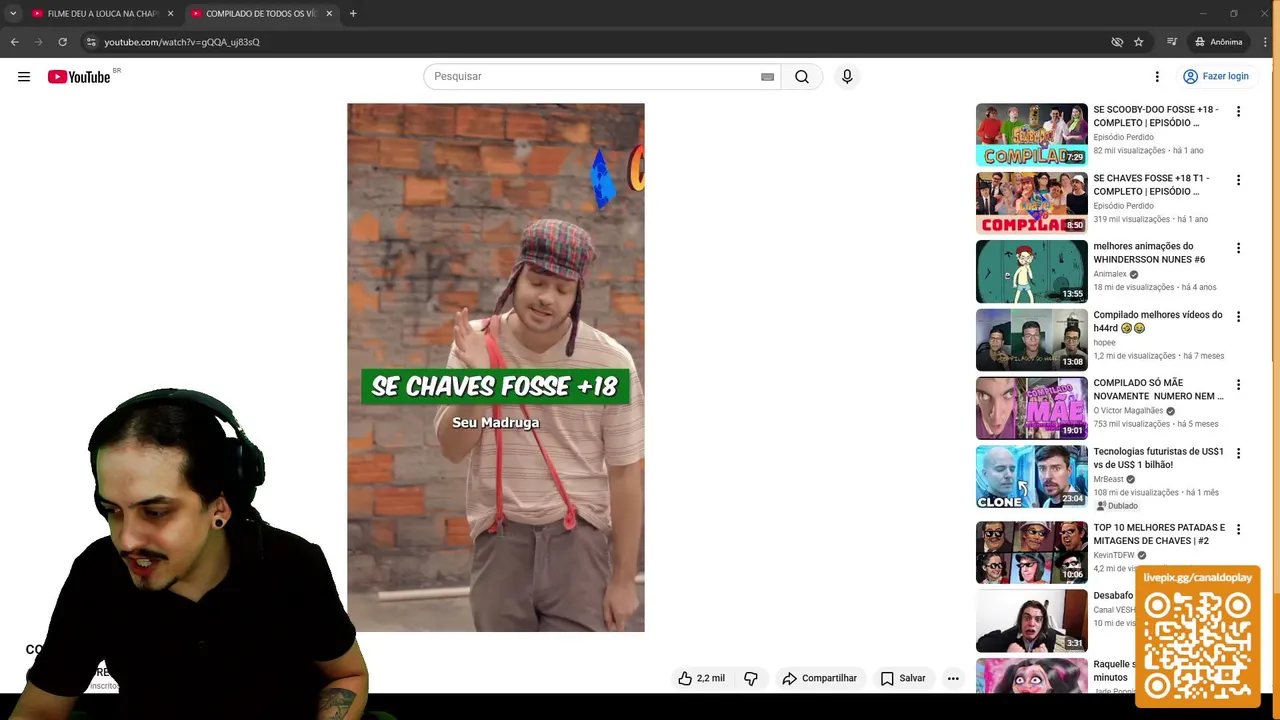The height and width of the screenshot is (720, 1280).
Task: Close the COMPILADO DE TODOS tab
Action: 329,14
